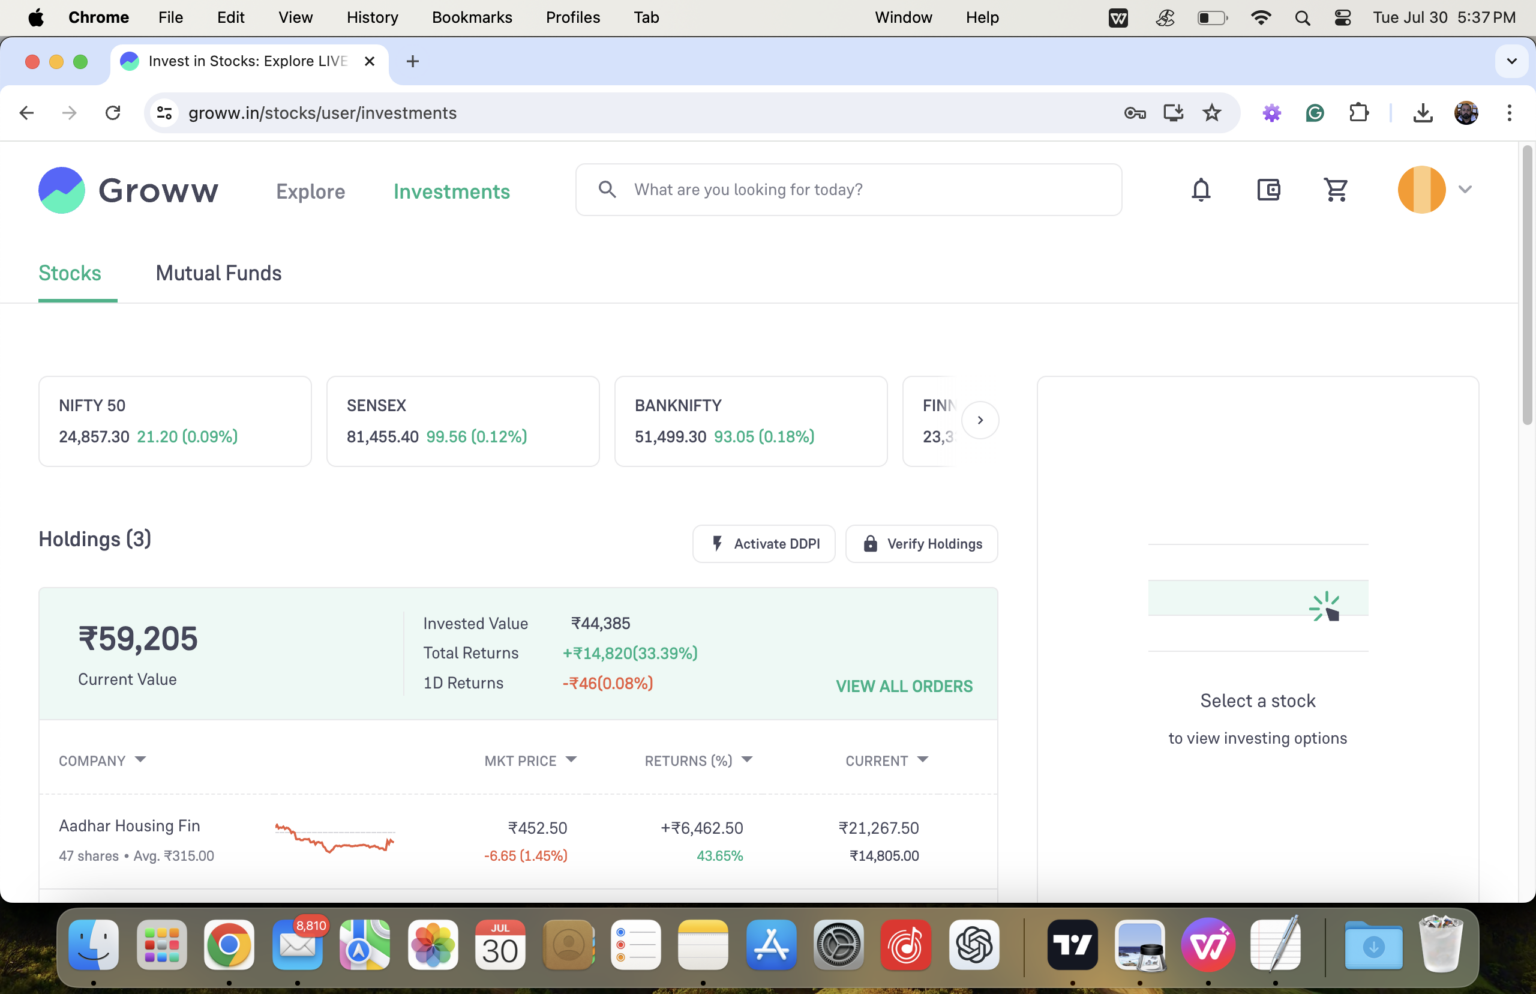Open the notifications bell
The image size is (1536, 994).
(x=1200, y=189)
